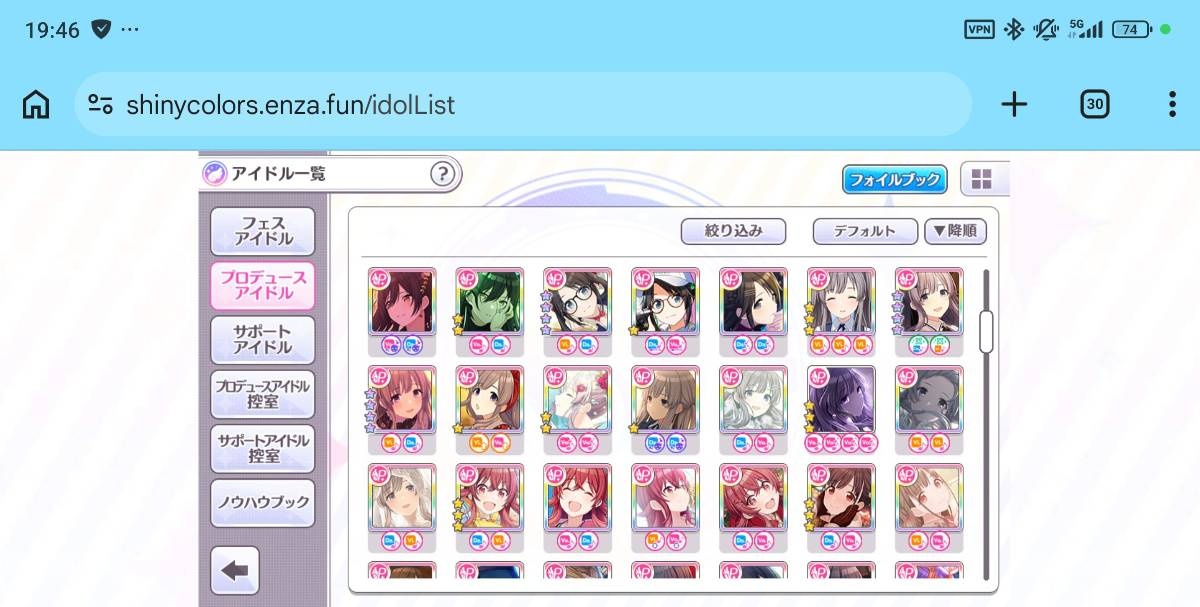The width and height of the screenshot is (1200, 607).
Task: Click the idol list scrollbar handle
Action: tap(986, 331)
